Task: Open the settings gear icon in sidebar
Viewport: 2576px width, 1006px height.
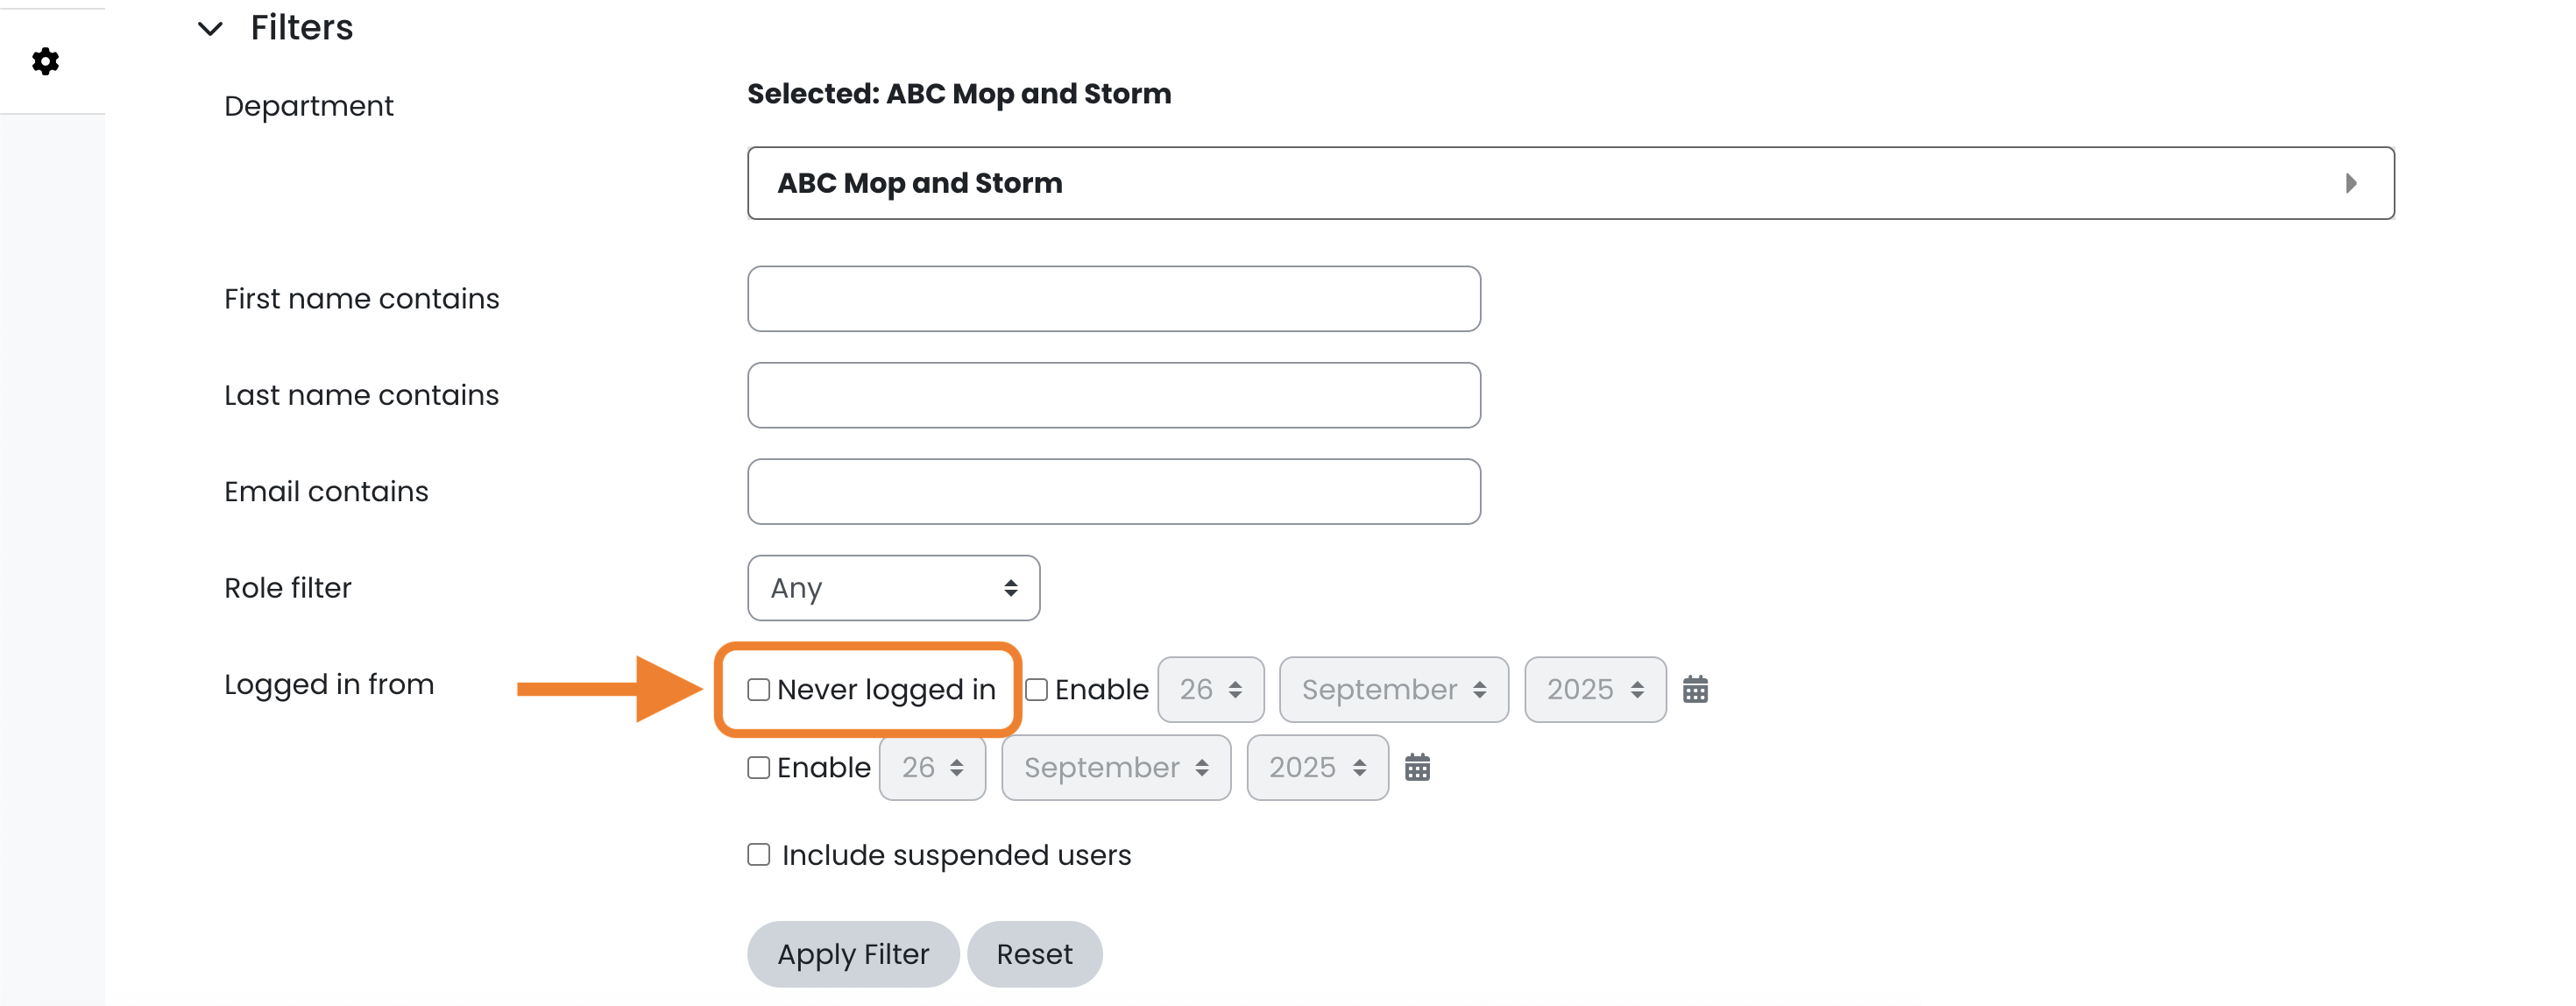Action: tap(45, 61)
